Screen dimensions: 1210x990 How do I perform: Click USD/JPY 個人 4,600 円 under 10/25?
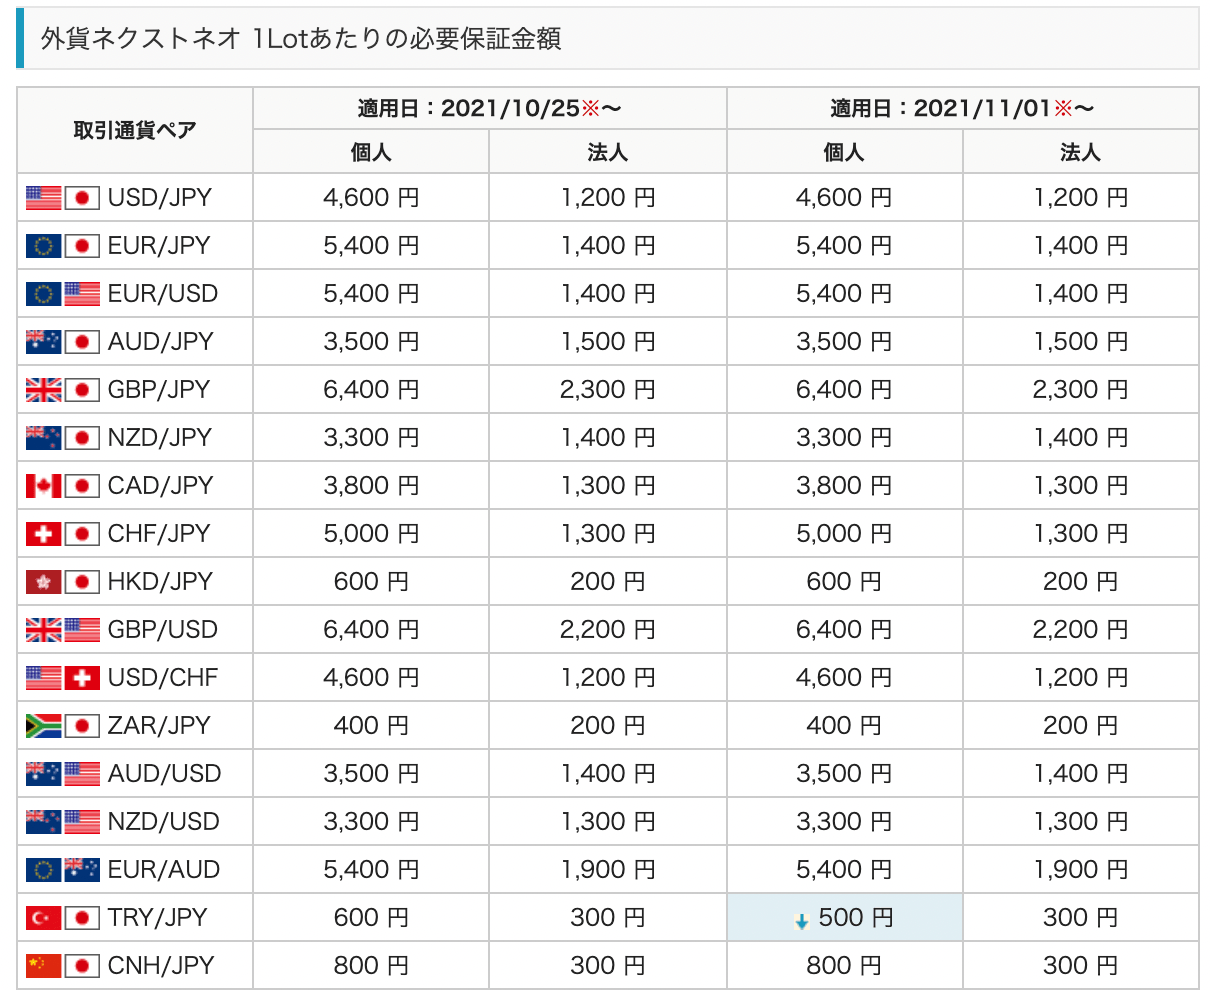pos(371,198)
